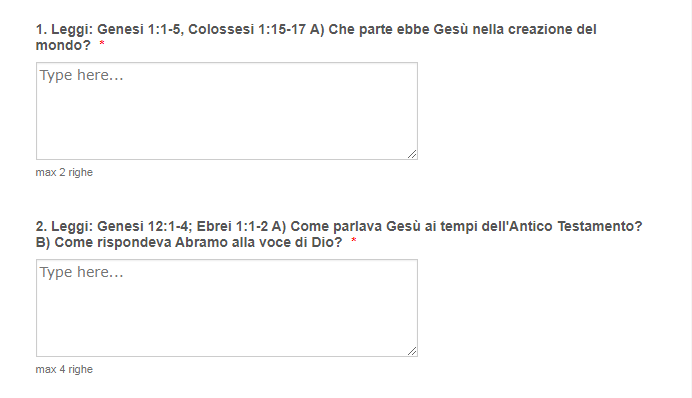Click the answer box for question 2
This screenshot has width=692, height=398.
point(227,308)
